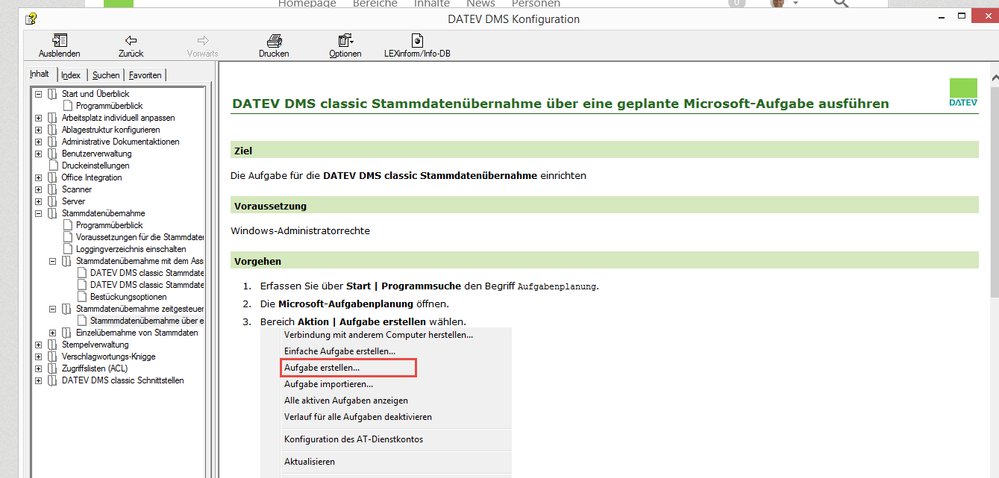Click the Ausblenden toolbar icon
Viewport: 999px width, 478px height.
pyautogui.click(x=59, y=40)
